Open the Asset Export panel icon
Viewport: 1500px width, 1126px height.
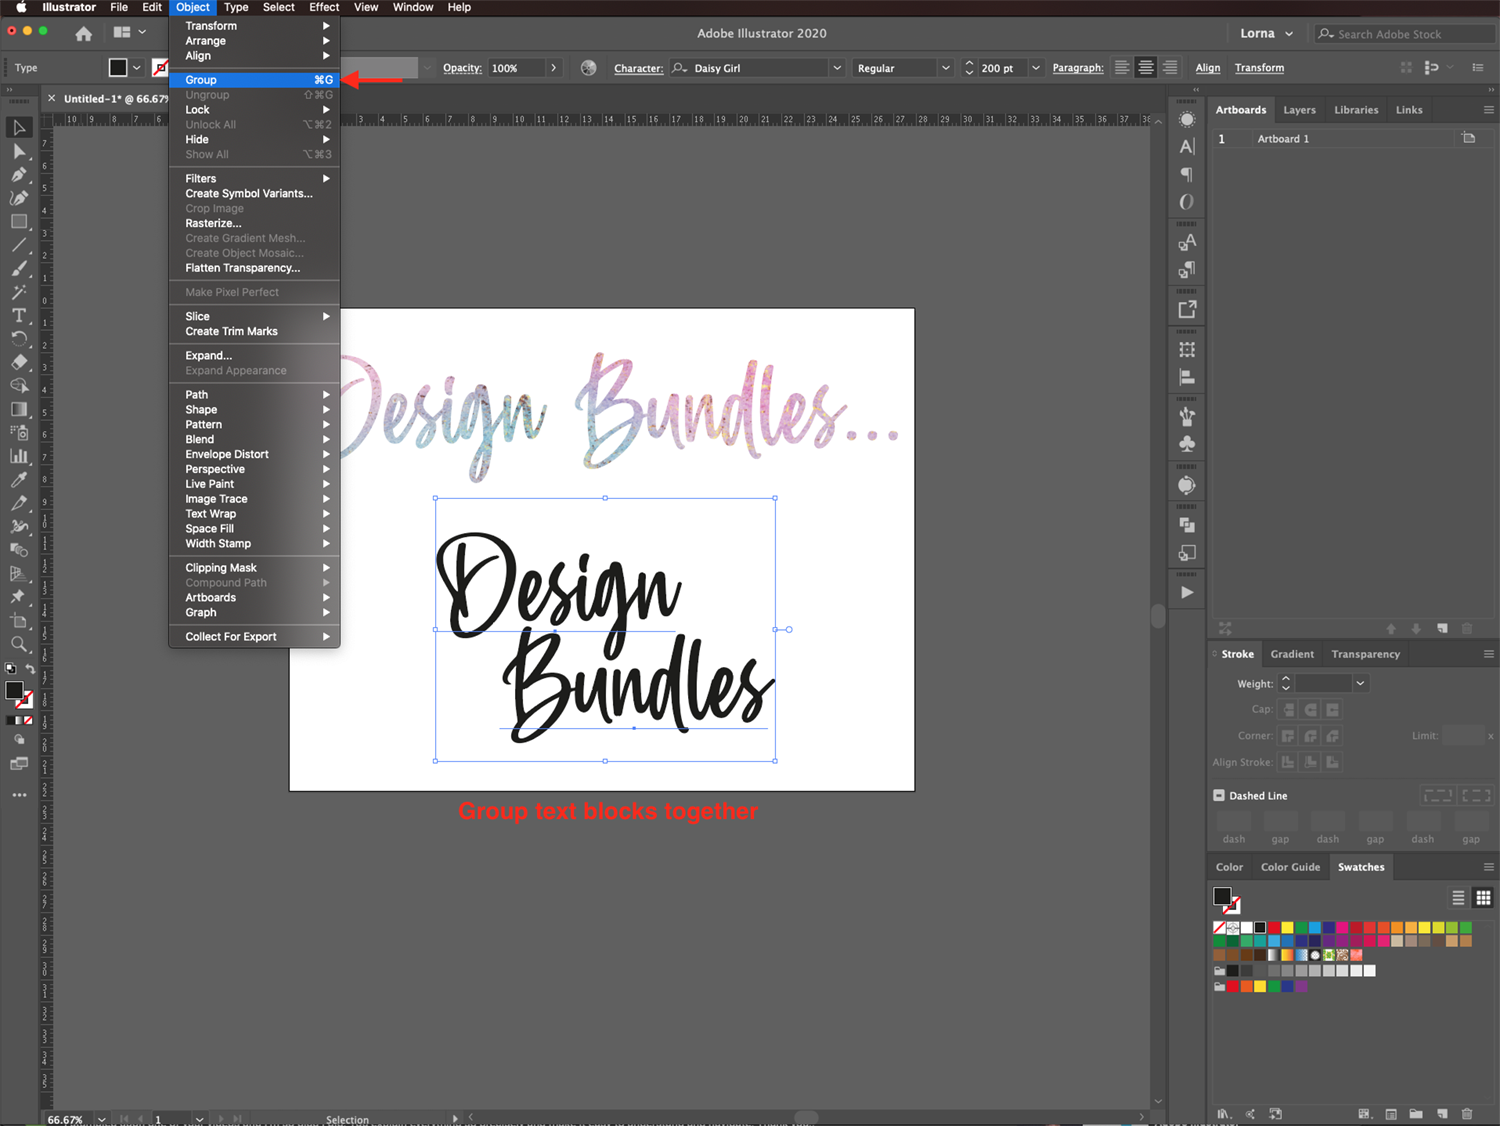[x=1187, y=310]
